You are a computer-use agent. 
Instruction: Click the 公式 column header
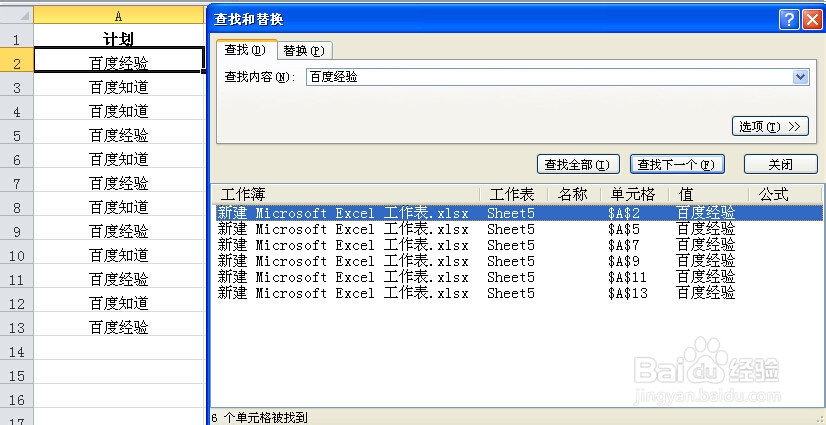(785, 194)
